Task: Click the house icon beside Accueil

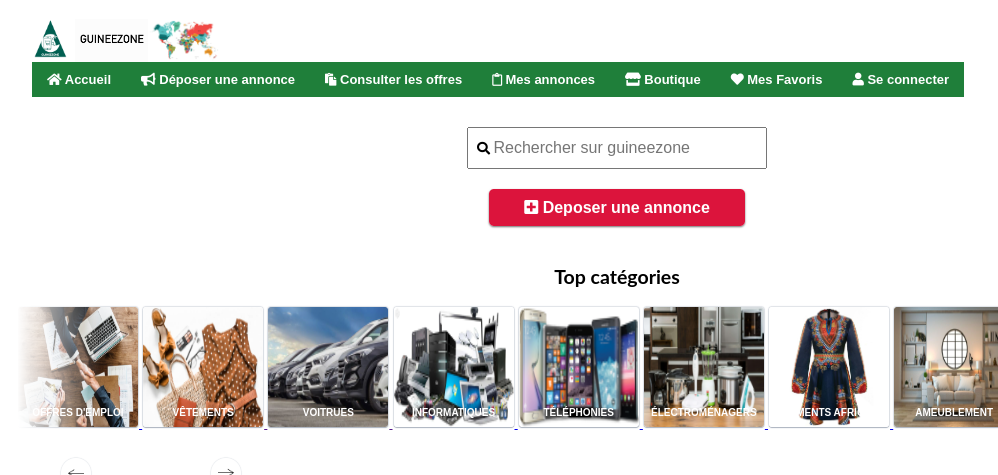Action: click(x=55, y=80)
